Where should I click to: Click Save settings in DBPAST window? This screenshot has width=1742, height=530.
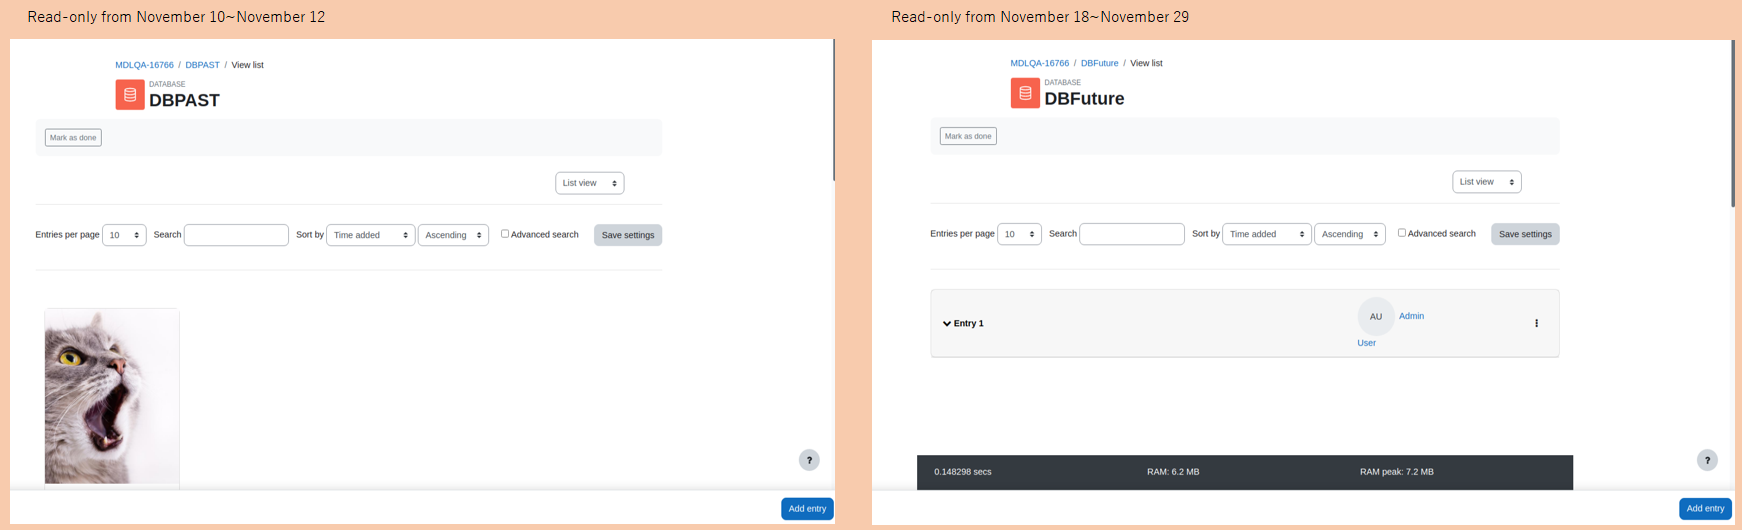coord(628,235)
